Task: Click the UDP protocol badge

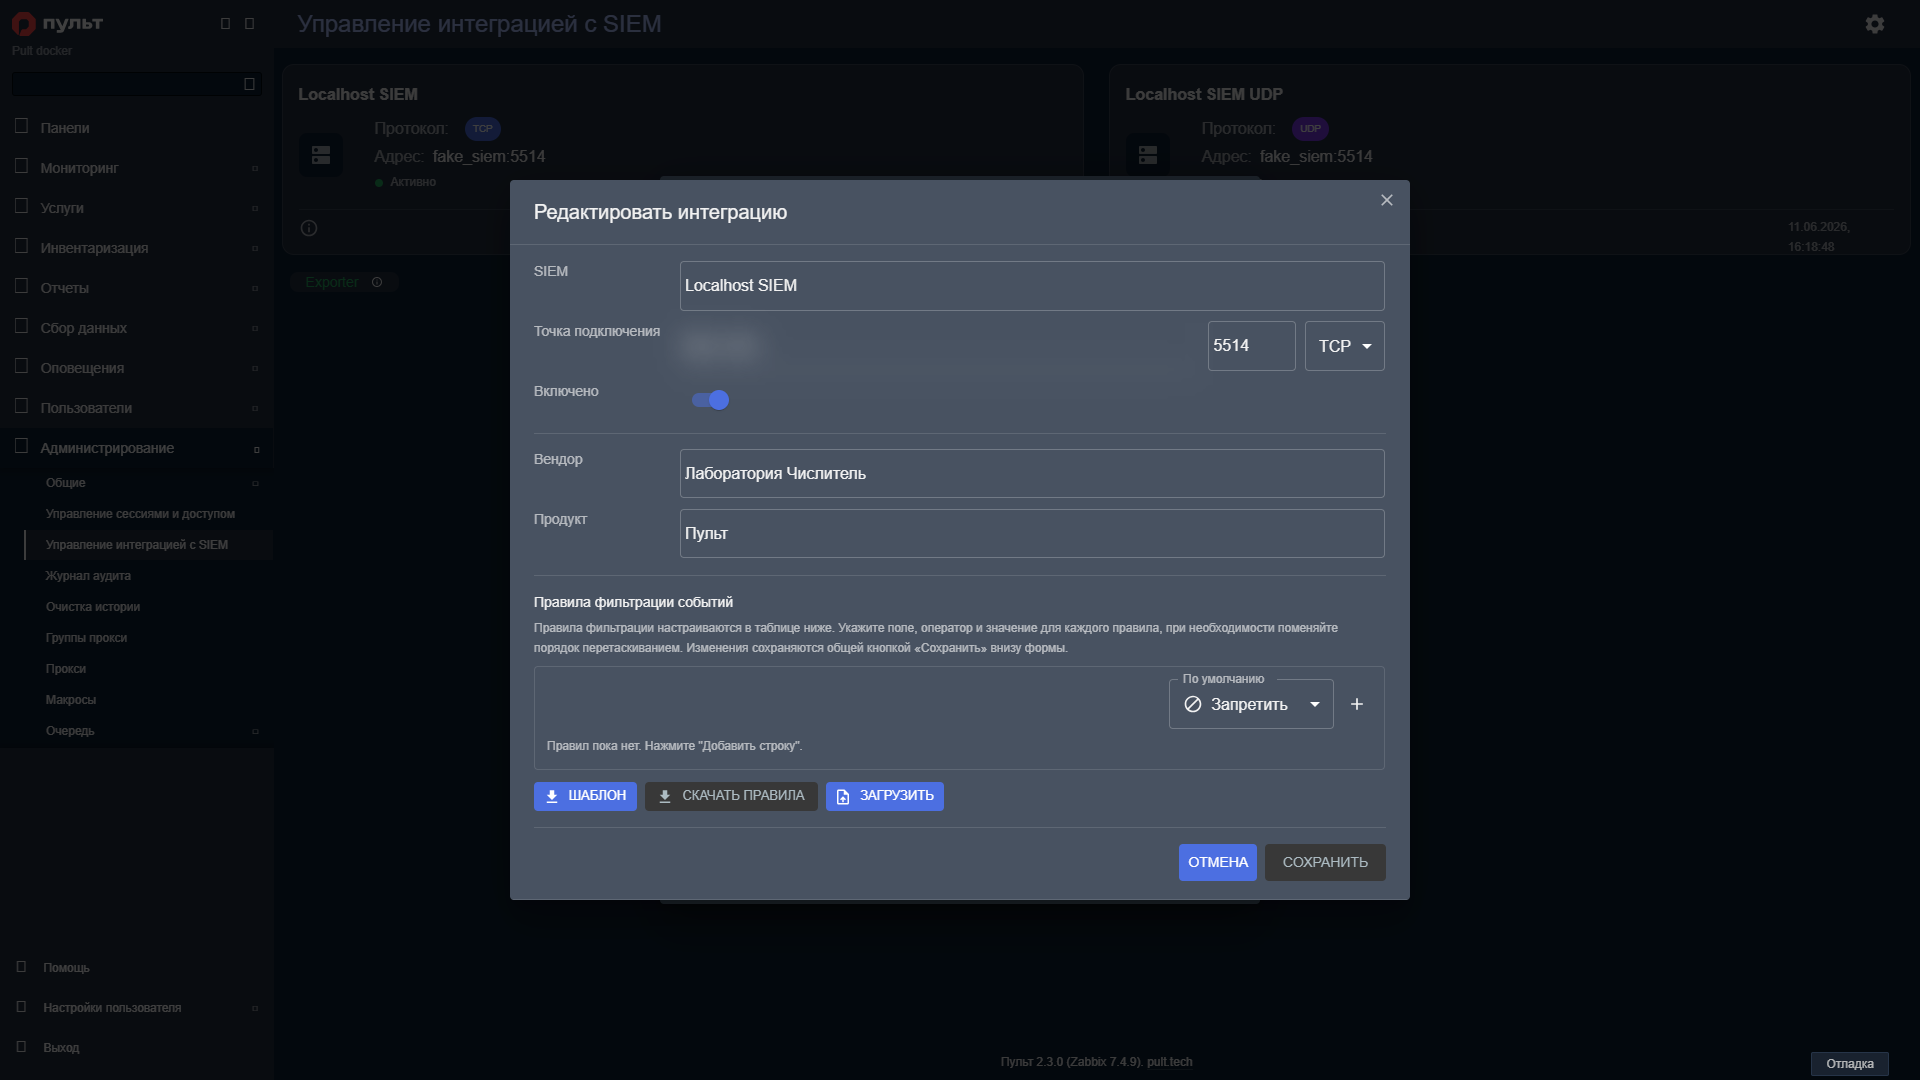Action: [x=1310, y=129]
